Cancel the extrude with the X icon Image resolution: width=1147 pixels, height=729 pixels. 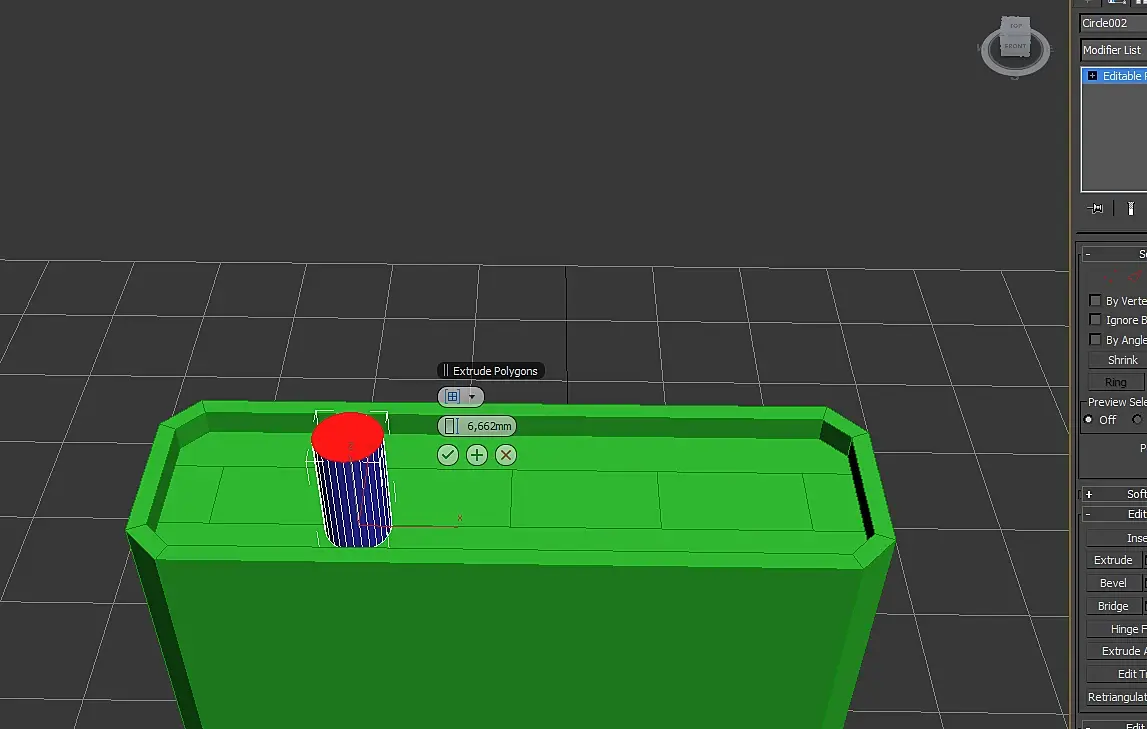tap(505, 455)
